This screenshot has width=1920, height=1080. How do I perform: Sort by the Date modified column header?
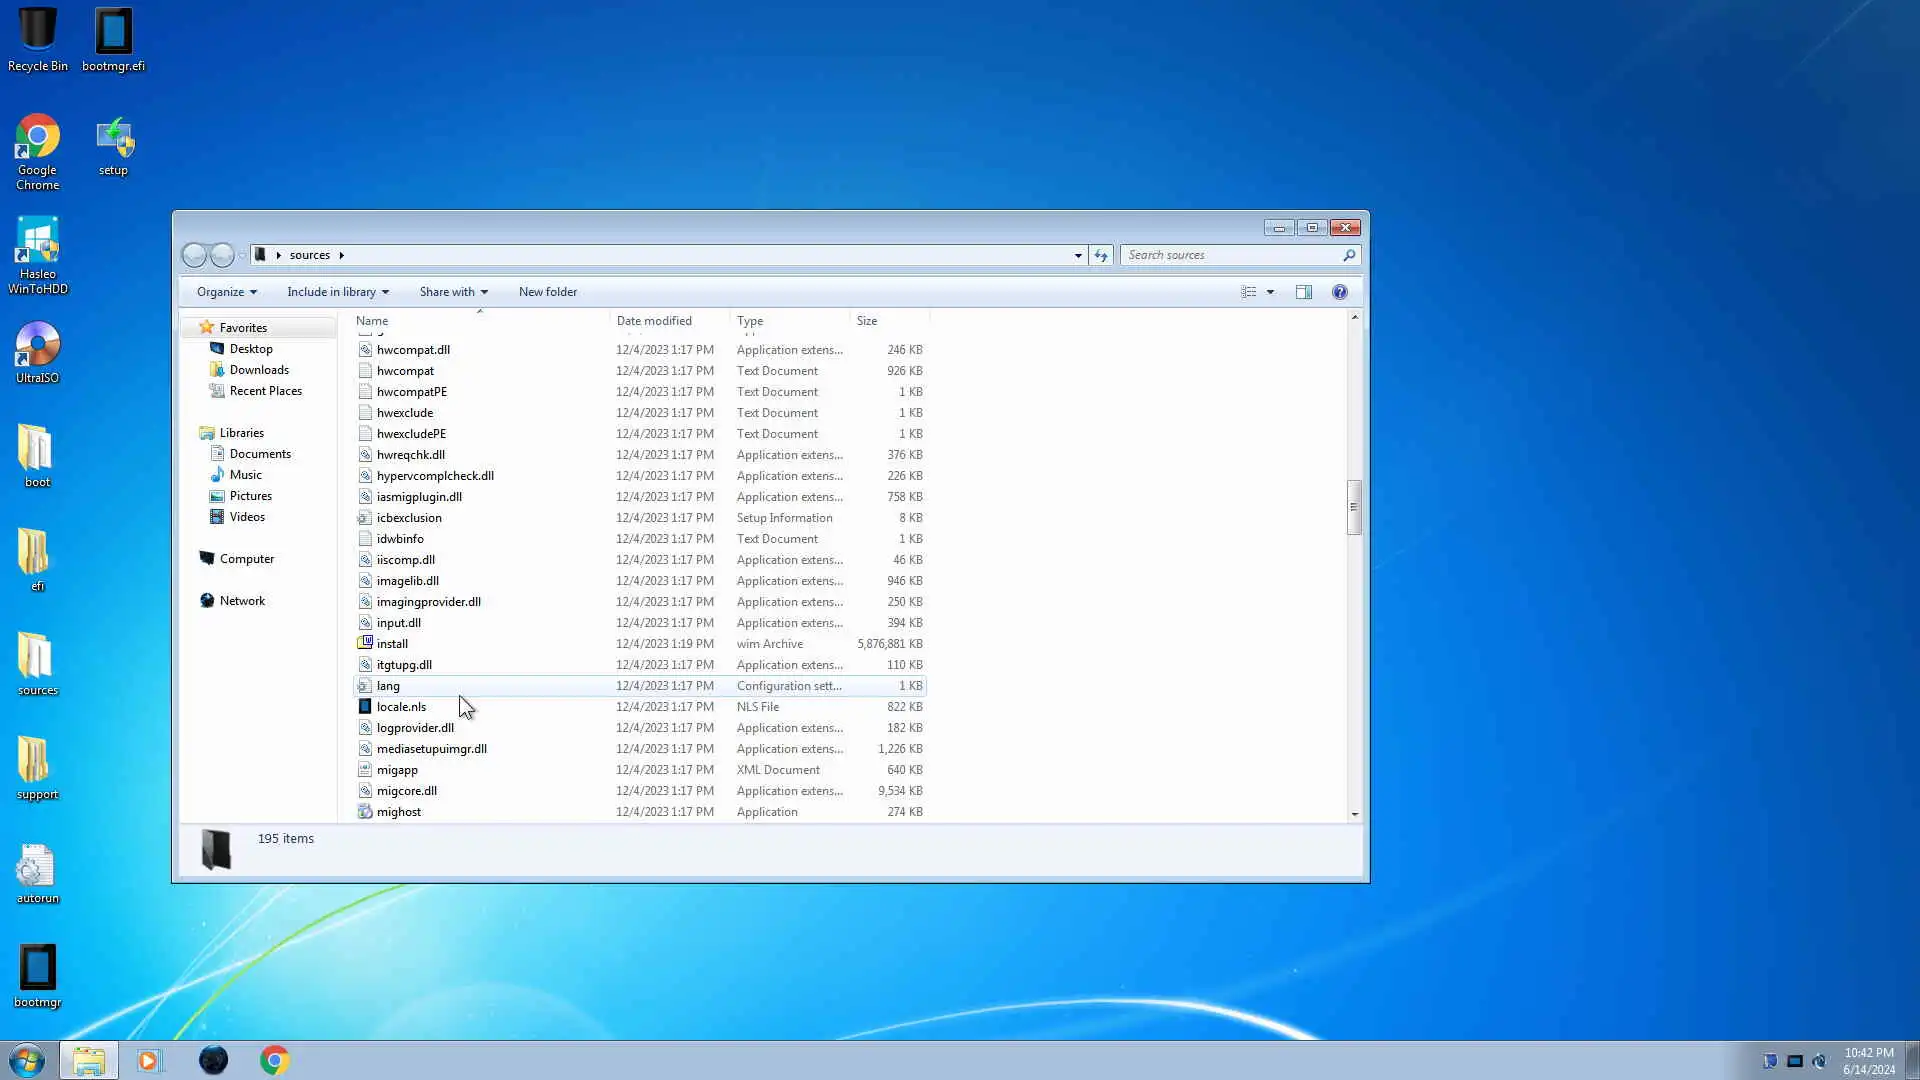(654, 321)
